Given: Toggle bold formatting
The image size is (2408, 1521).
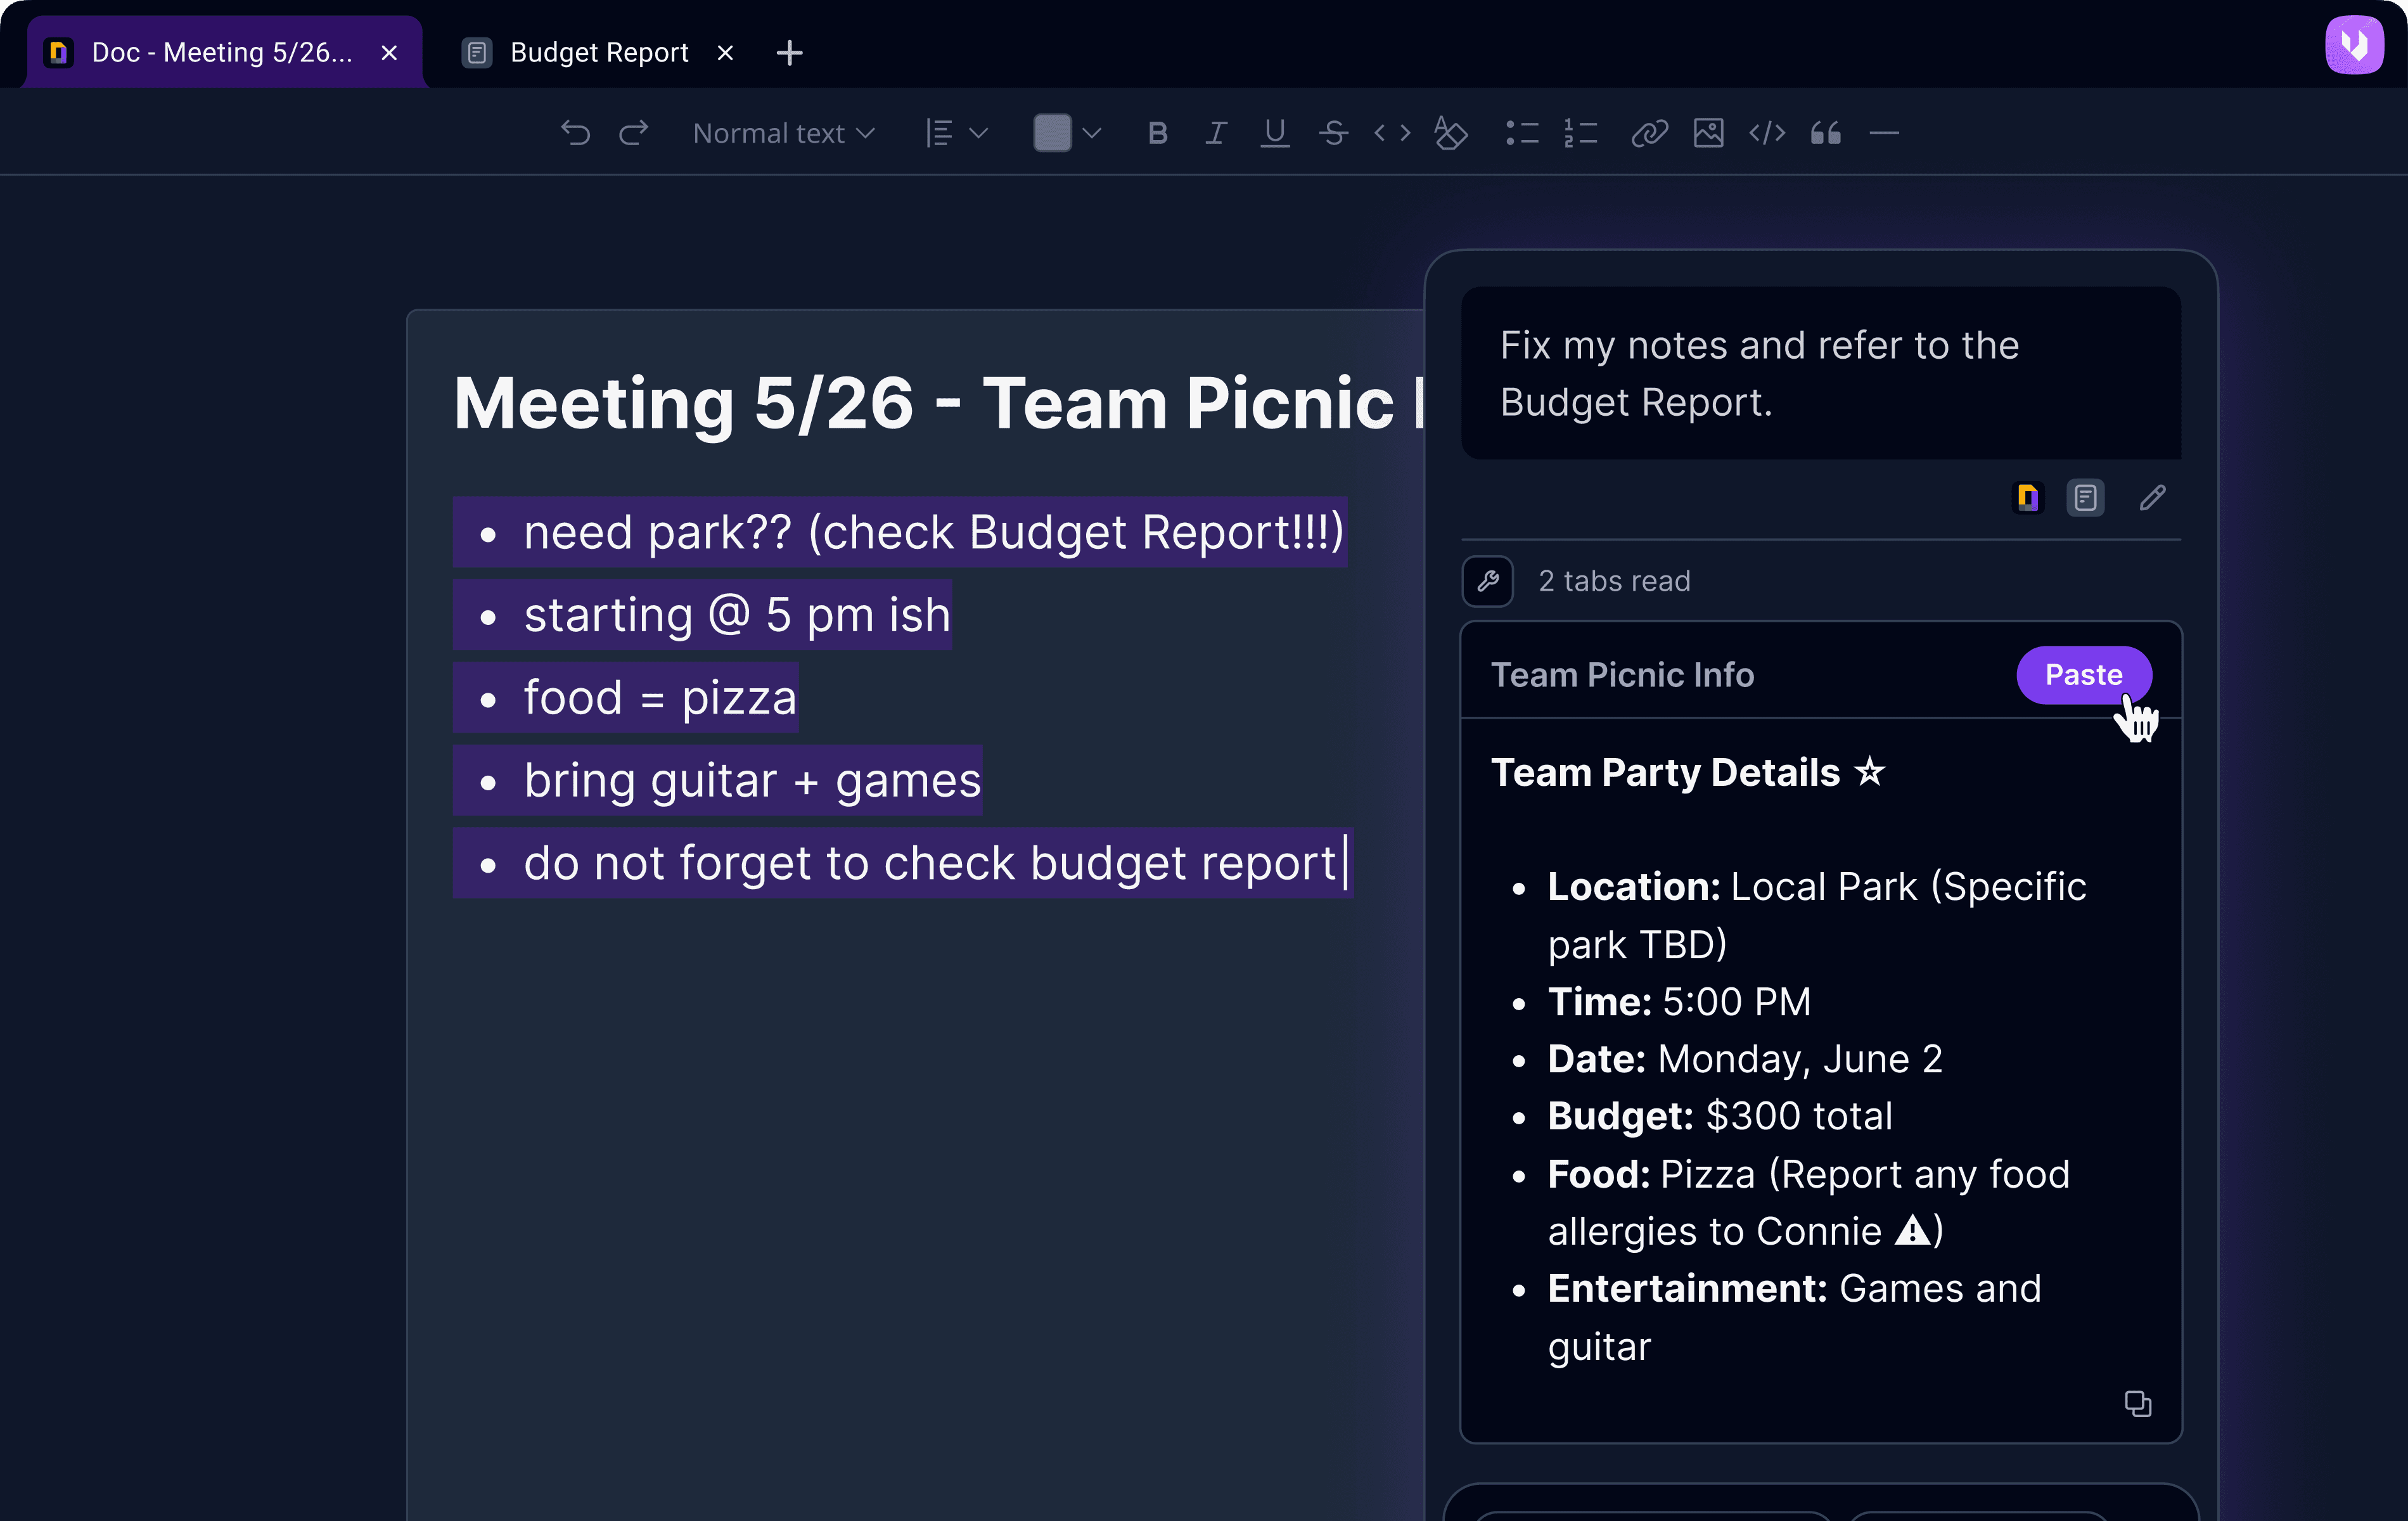Looking at the screenshot, I should 1158,133.
